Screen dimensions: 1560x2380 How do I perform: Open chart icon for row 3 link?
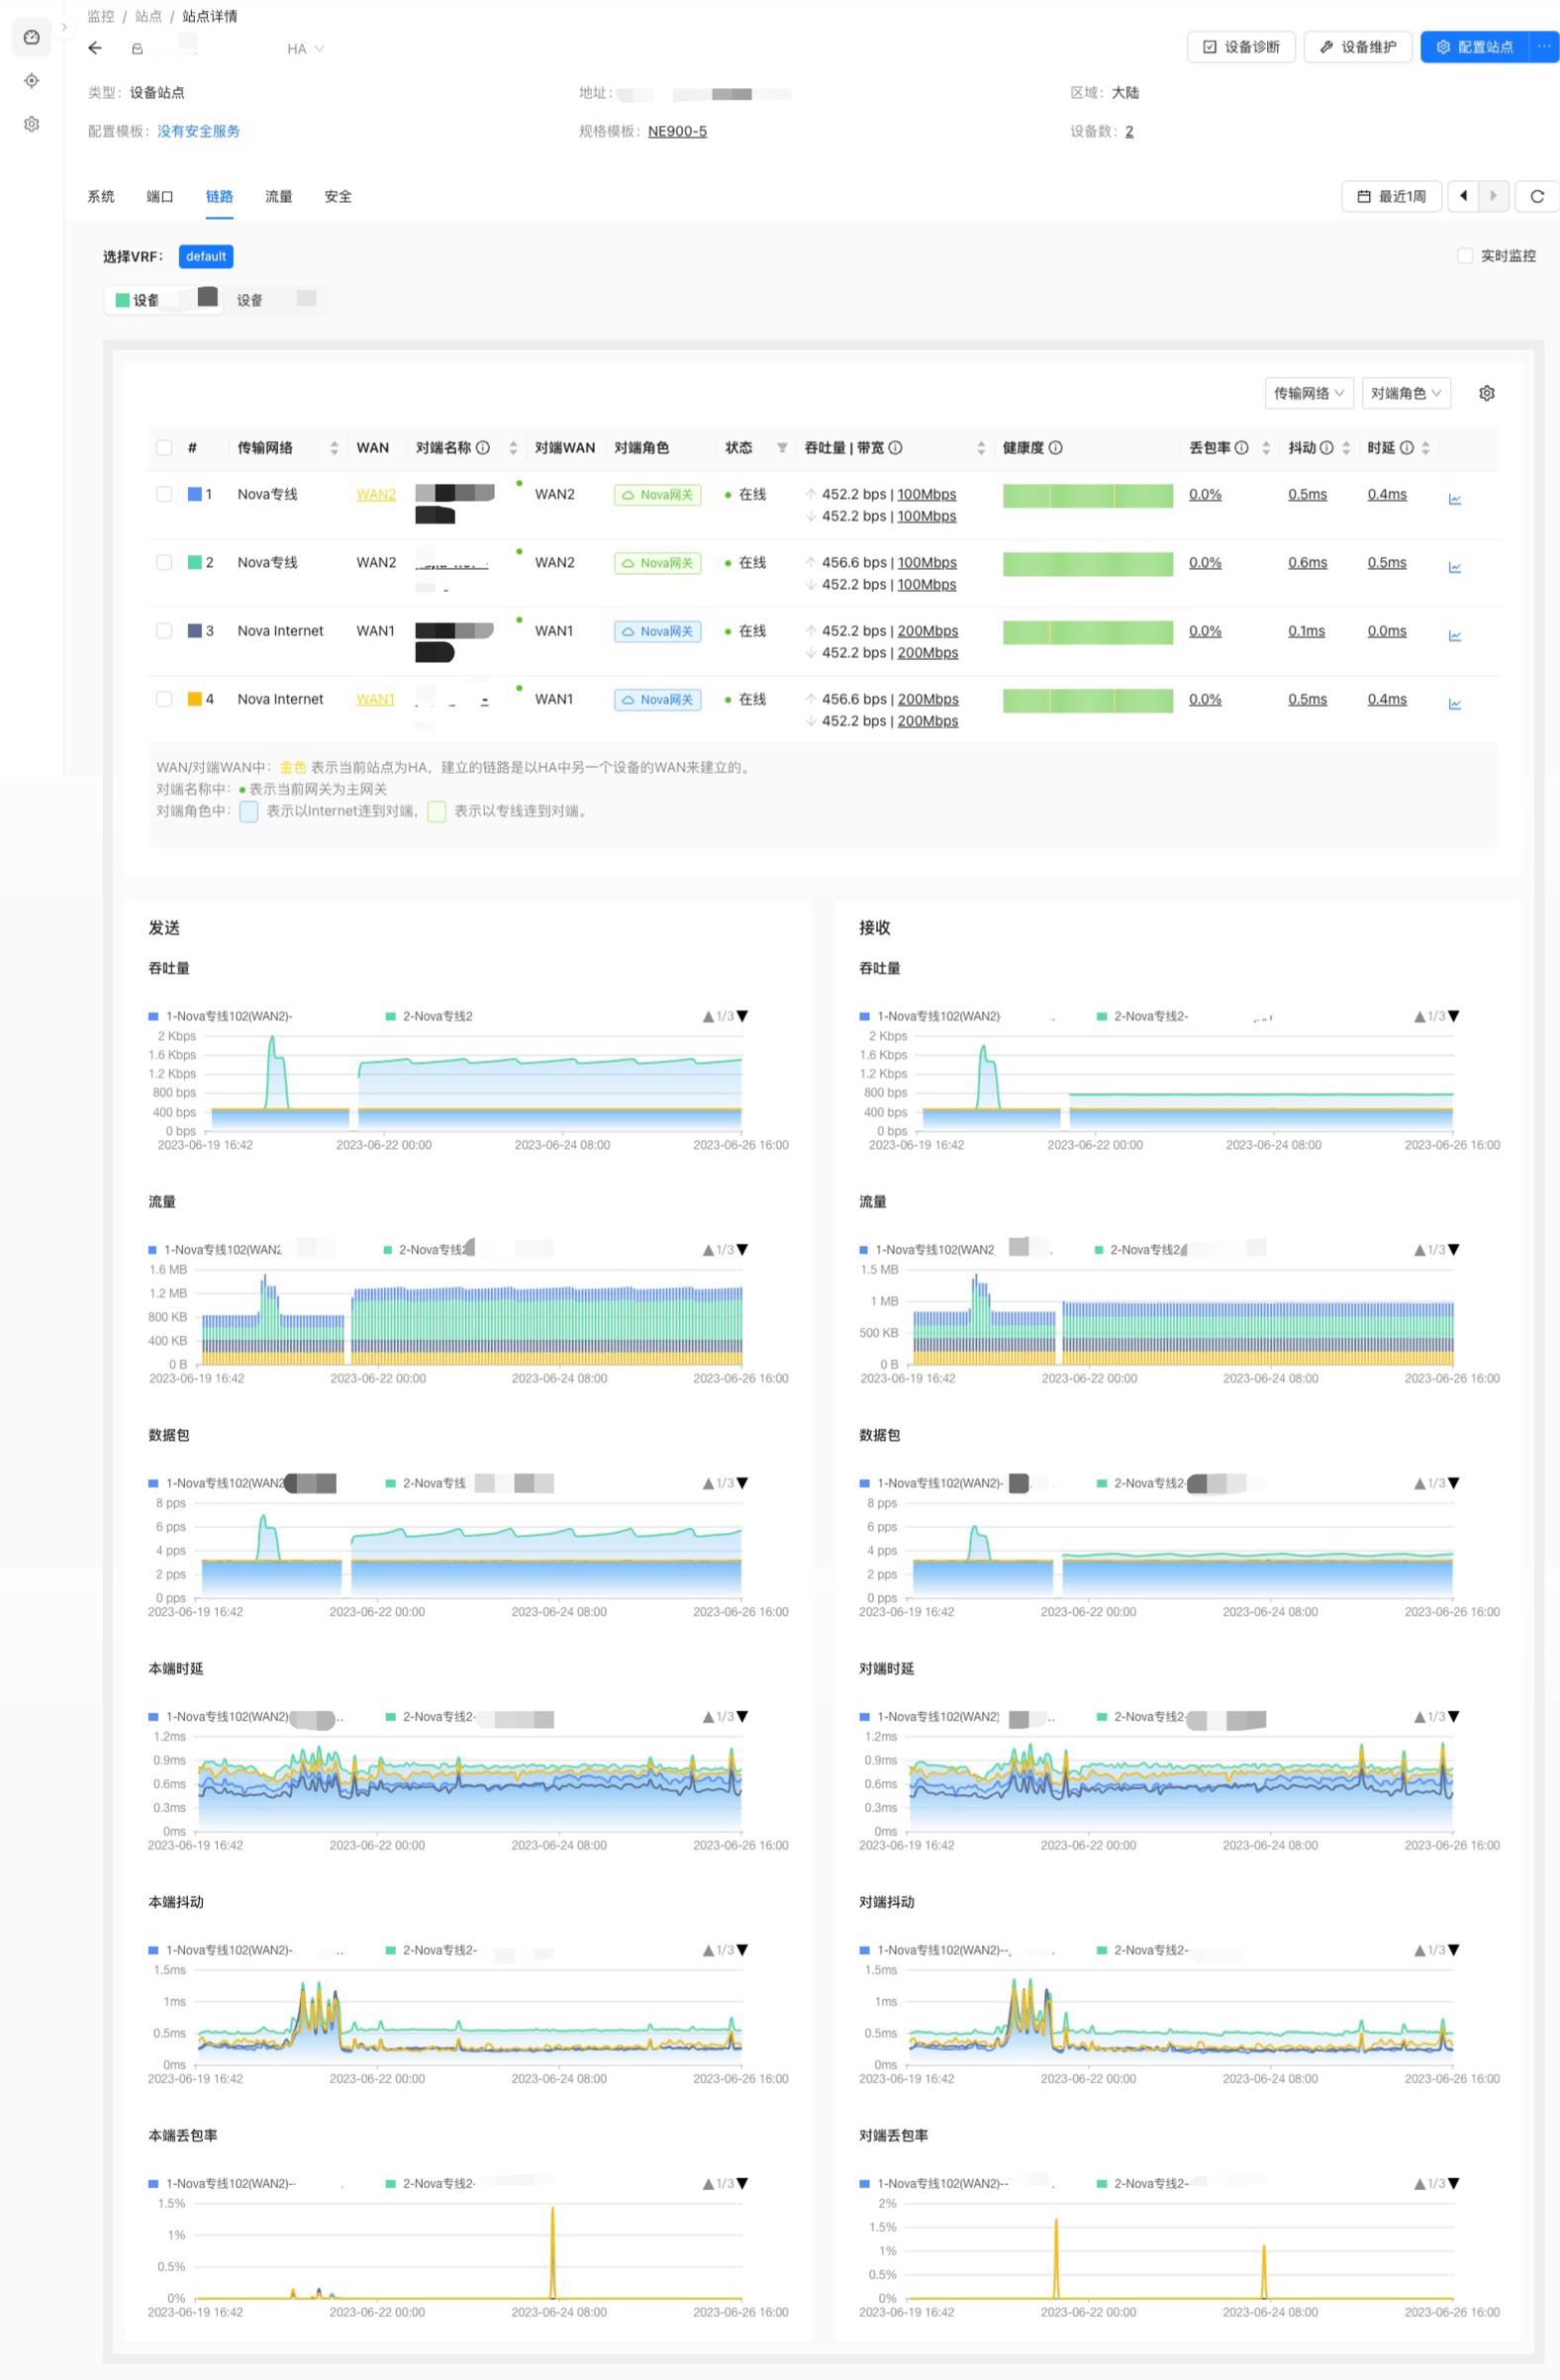click(x=1455, y=636)
